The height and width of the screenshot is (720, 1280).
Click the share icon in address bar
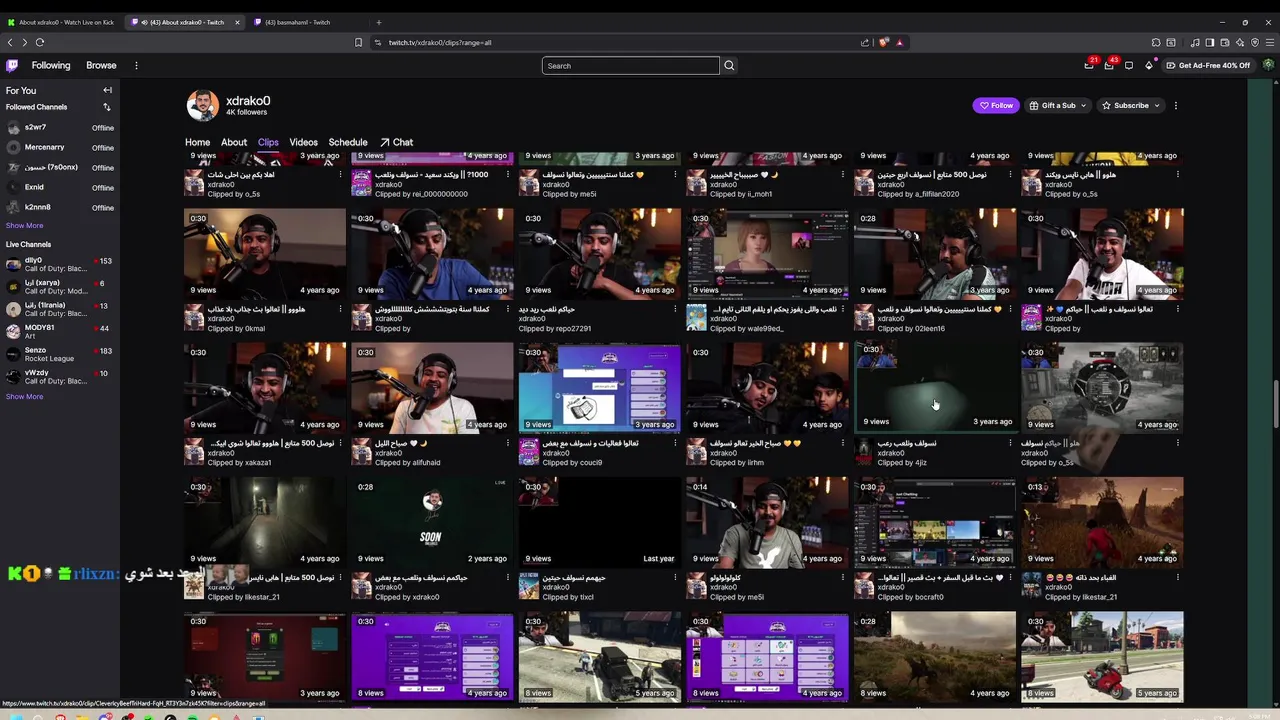coord(865,42)
